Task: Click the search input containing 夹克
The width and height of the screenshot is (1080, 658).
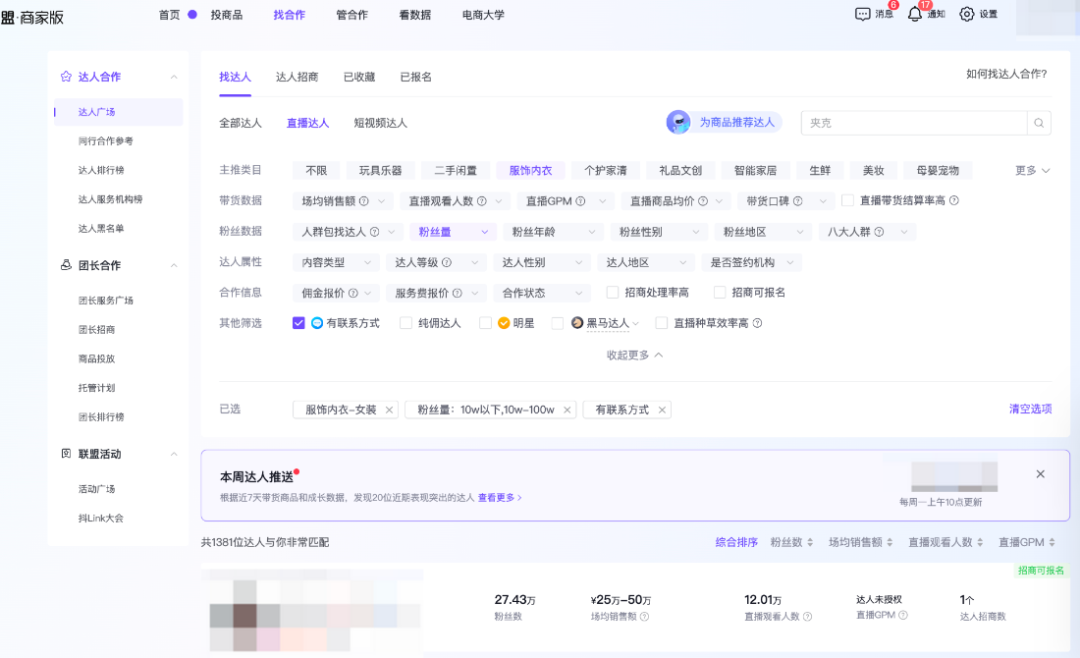Action: point(910,122)
